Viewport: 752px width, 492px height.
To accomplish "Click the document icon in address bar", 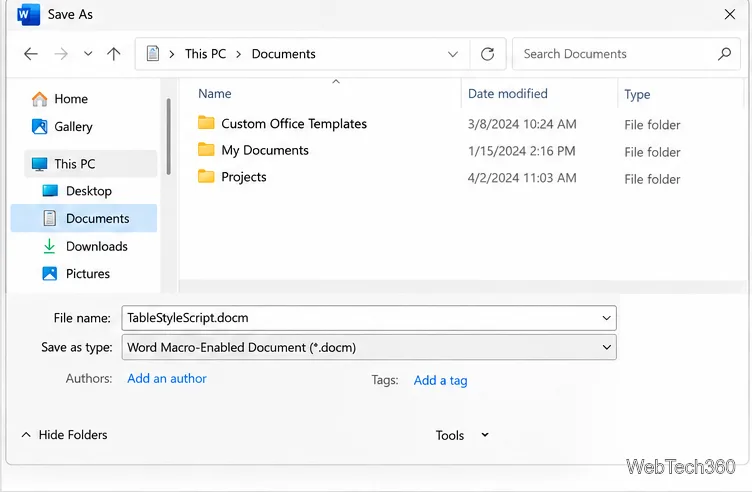I will click(x=153, y=53).
